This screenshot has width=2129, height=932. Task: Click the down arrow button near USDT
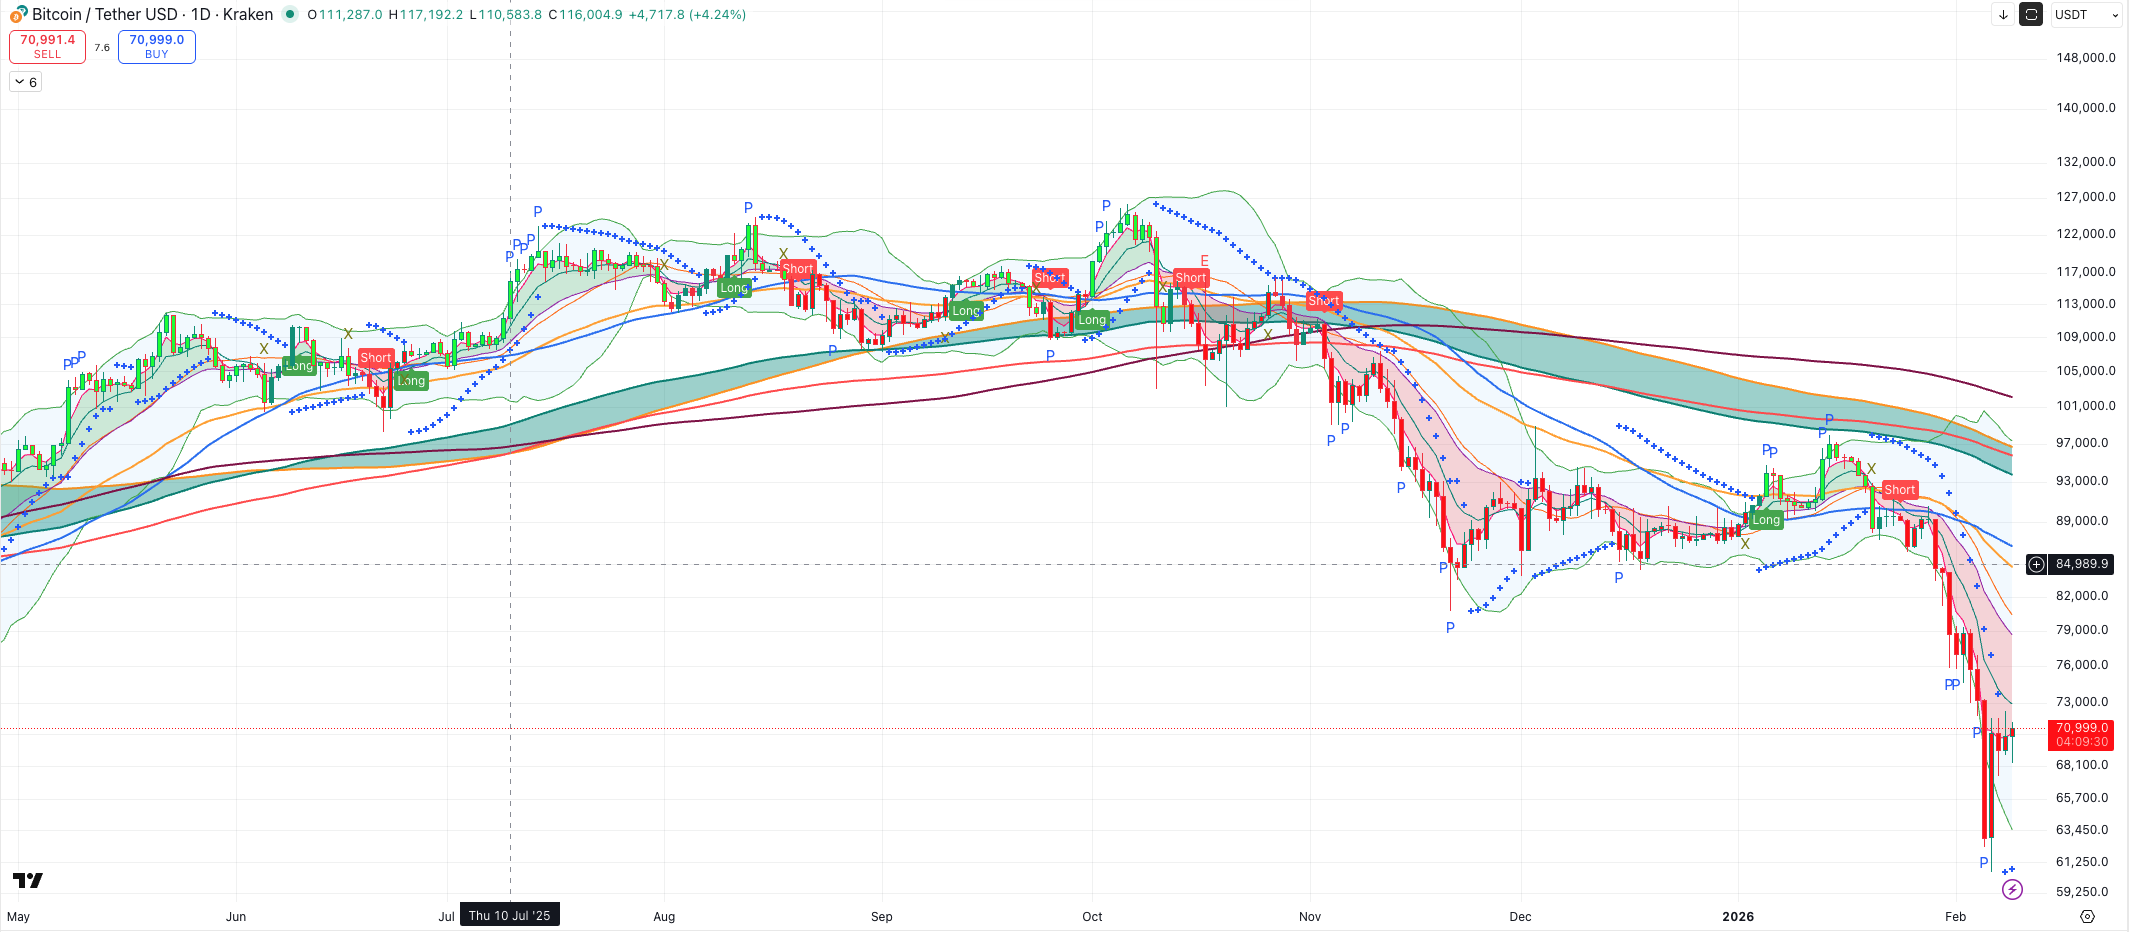coord(2003,15)
